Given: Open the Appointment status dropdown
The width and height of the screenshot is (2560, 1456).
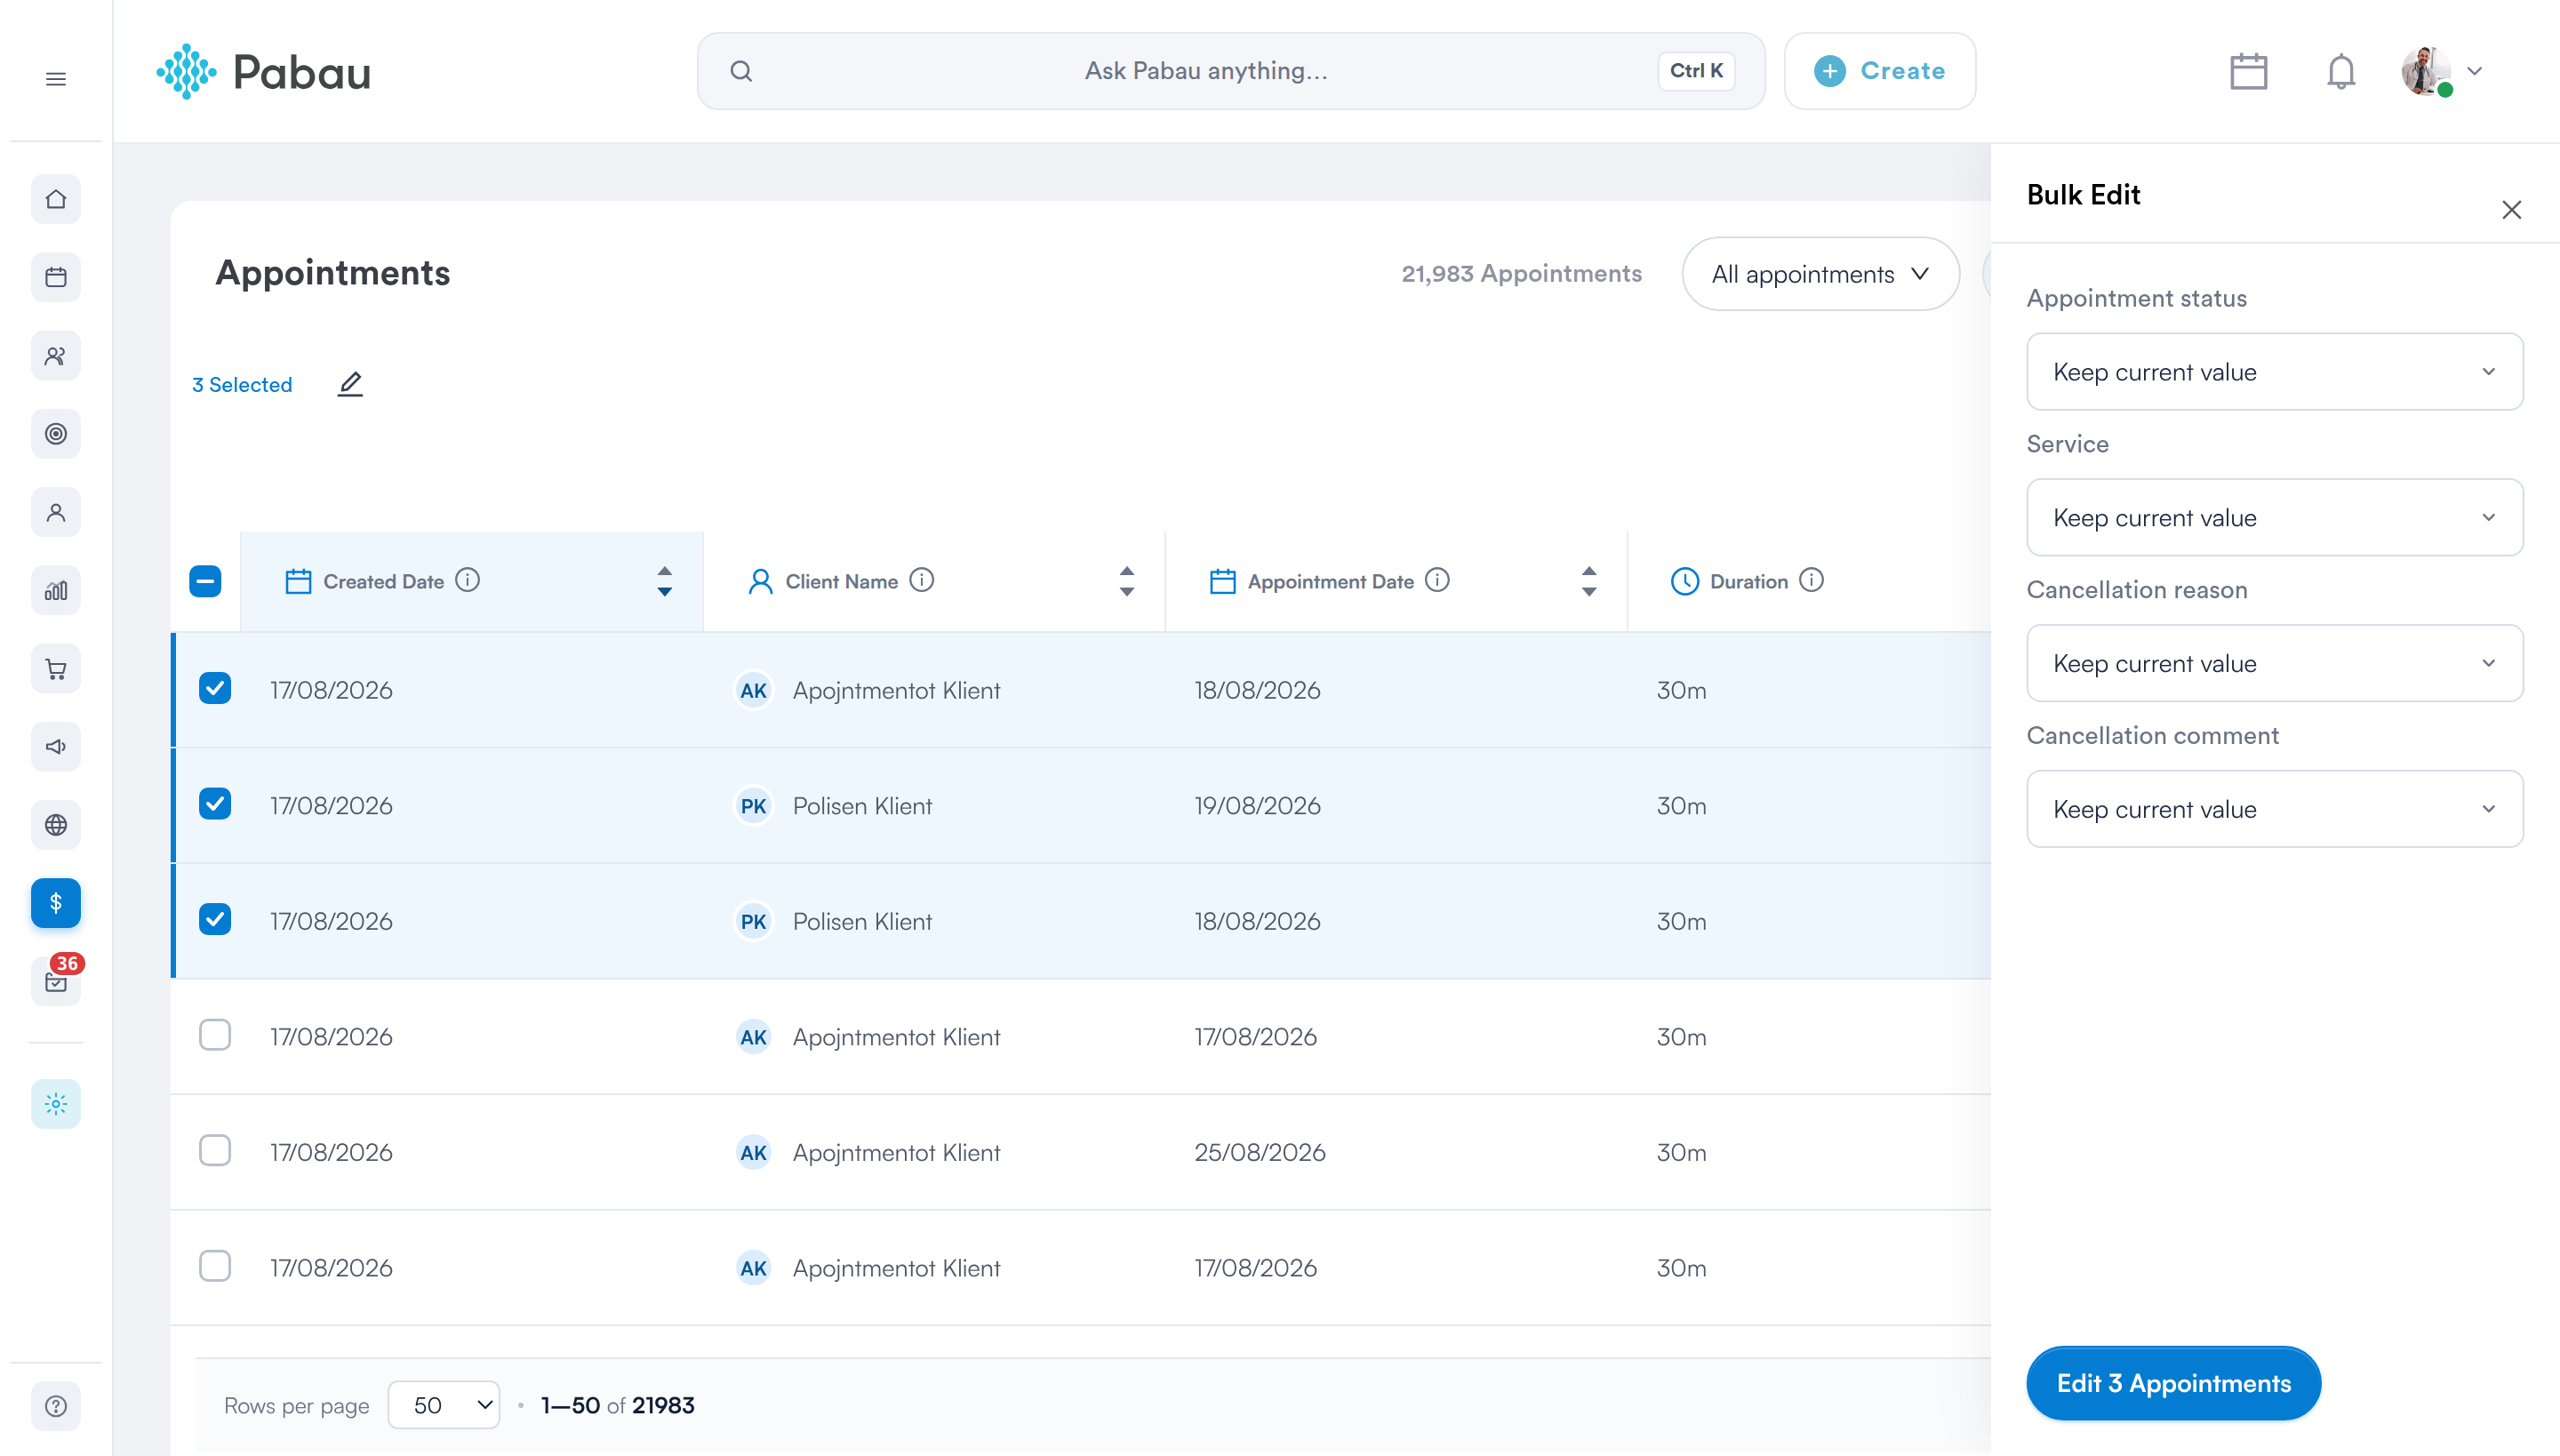Looking at the screenshot, I should pos(2274,372).
